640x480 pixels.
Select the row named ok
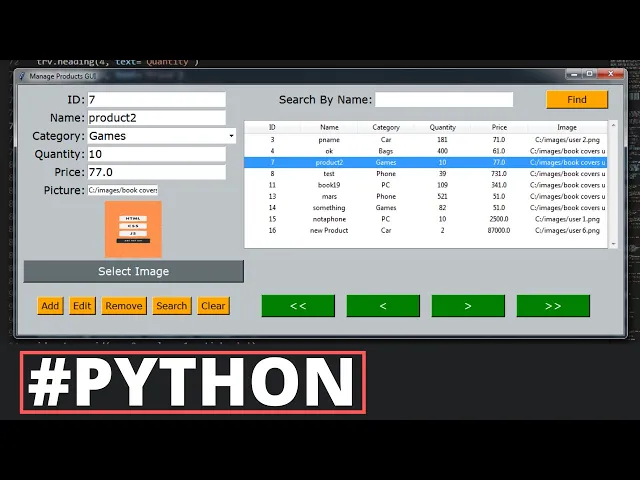(425, 151)
